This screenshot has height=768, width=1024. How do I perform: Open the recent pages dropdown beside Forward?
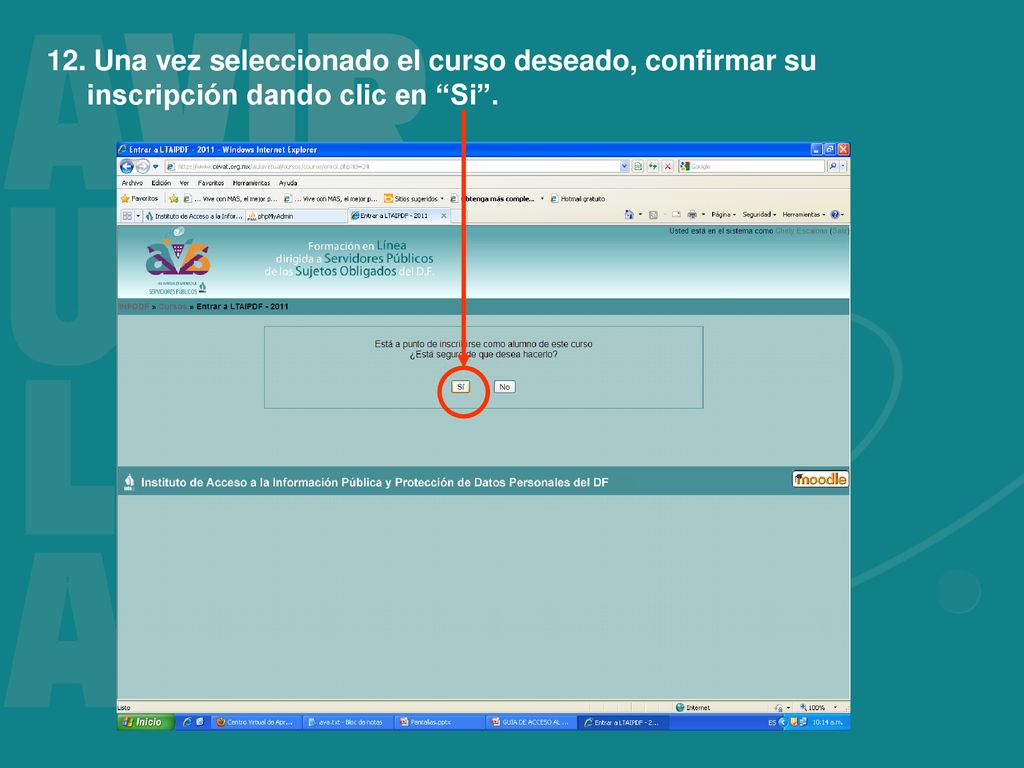[x=155, y=167]
